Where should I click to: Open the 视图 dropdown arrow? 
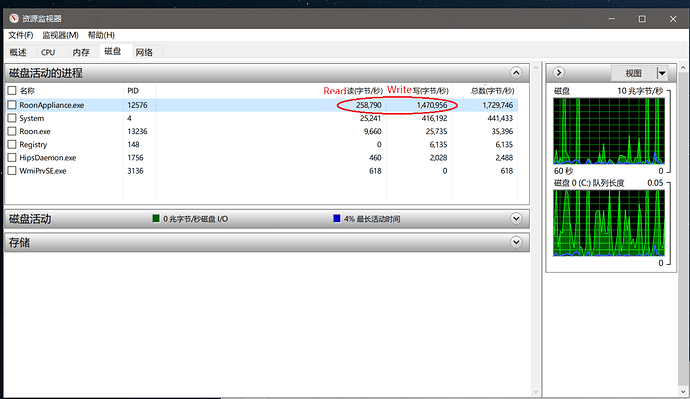point(662,73)
